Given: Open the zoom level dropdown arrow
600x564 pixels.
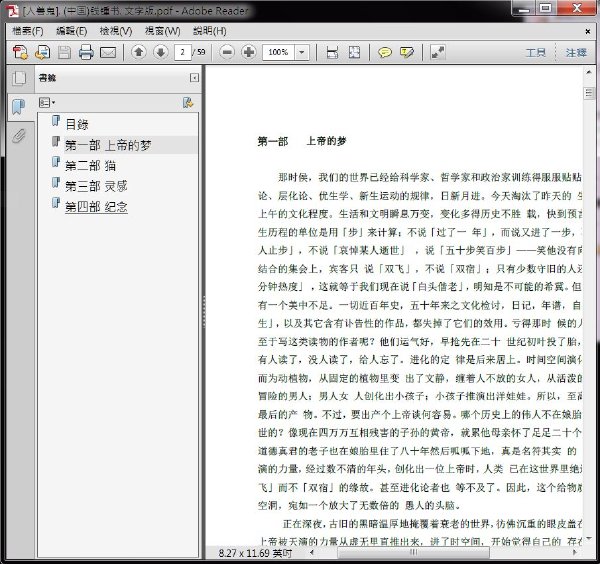Looking at the screenshot, I should (x=302, y=52).
